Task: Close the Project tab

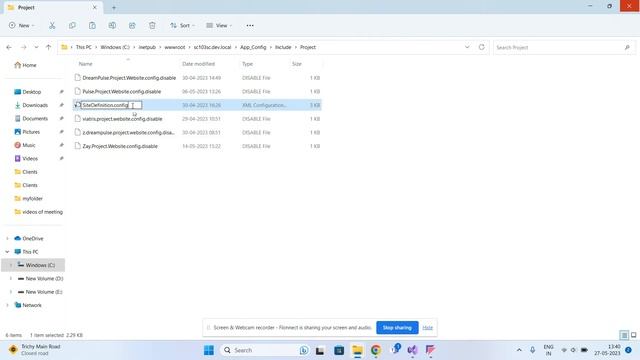Action: (x=95, y=7)
